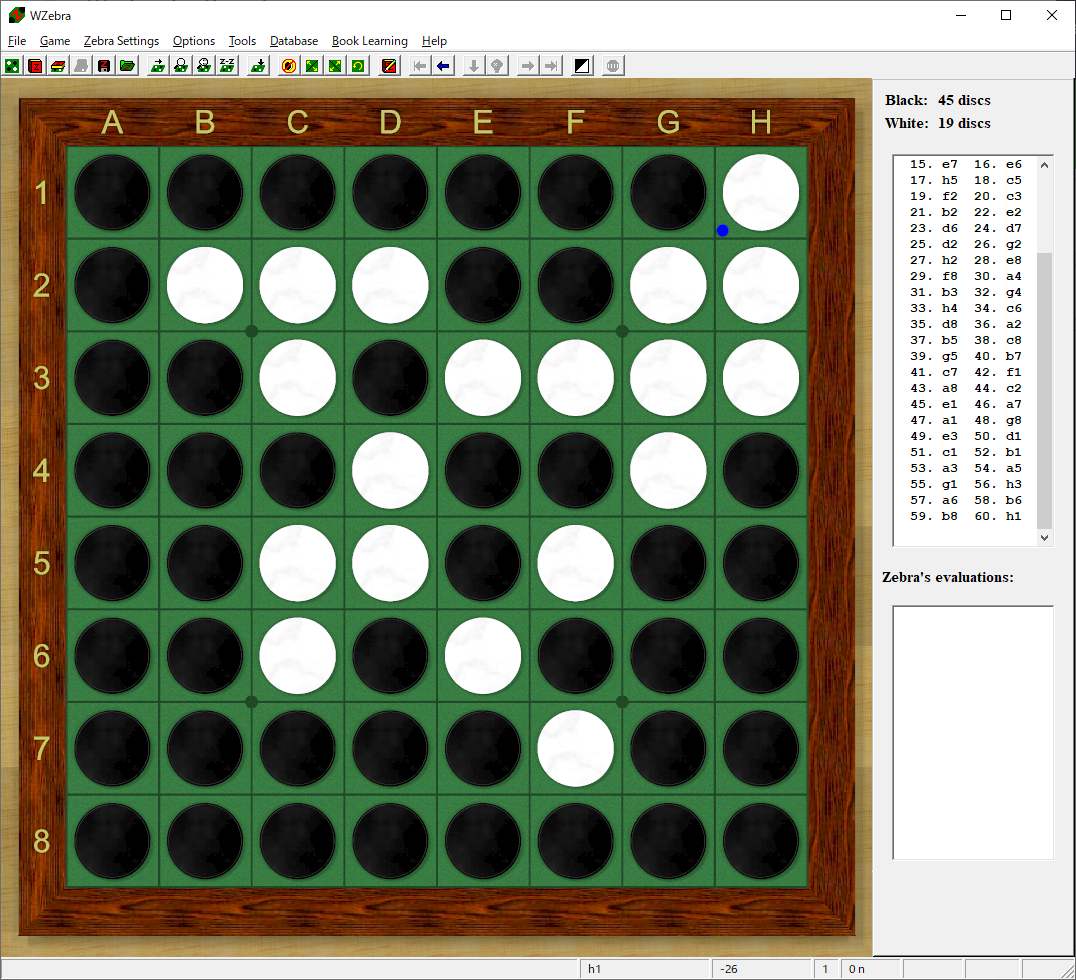The width and height of the screenshot is (1076, 980).
Task: Open the Options menu
Action: click(194, 41)
